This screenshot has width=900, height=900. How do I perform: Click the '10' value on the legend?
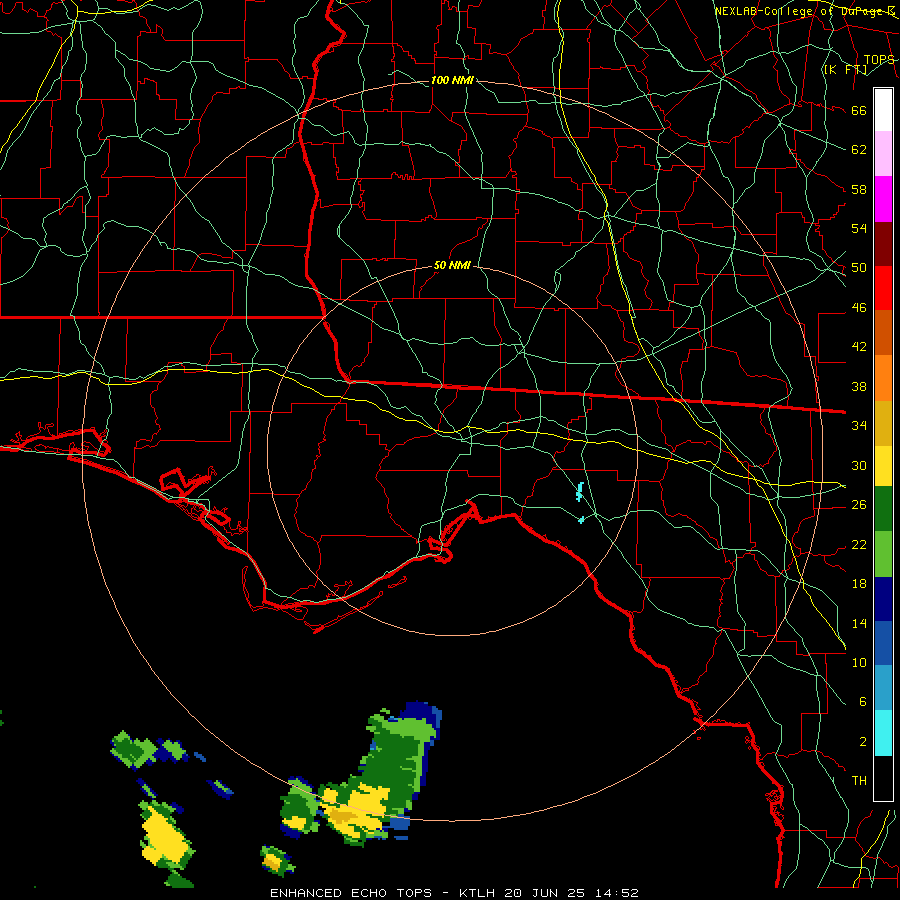(x=859, y=662)
